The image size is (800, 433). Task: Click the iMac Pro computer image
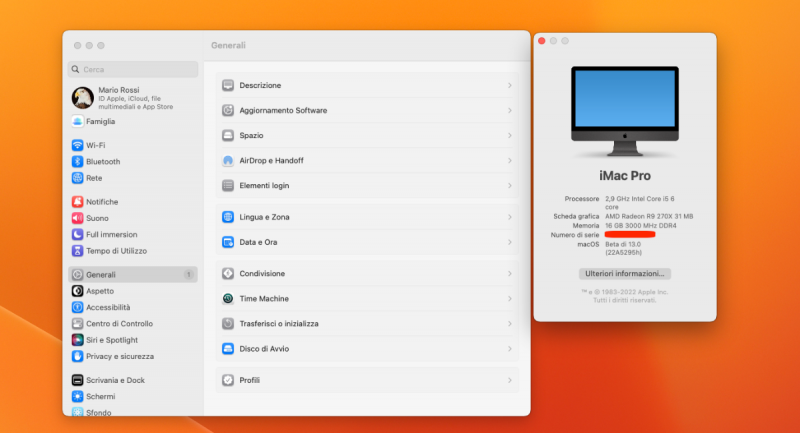(625, 111)
